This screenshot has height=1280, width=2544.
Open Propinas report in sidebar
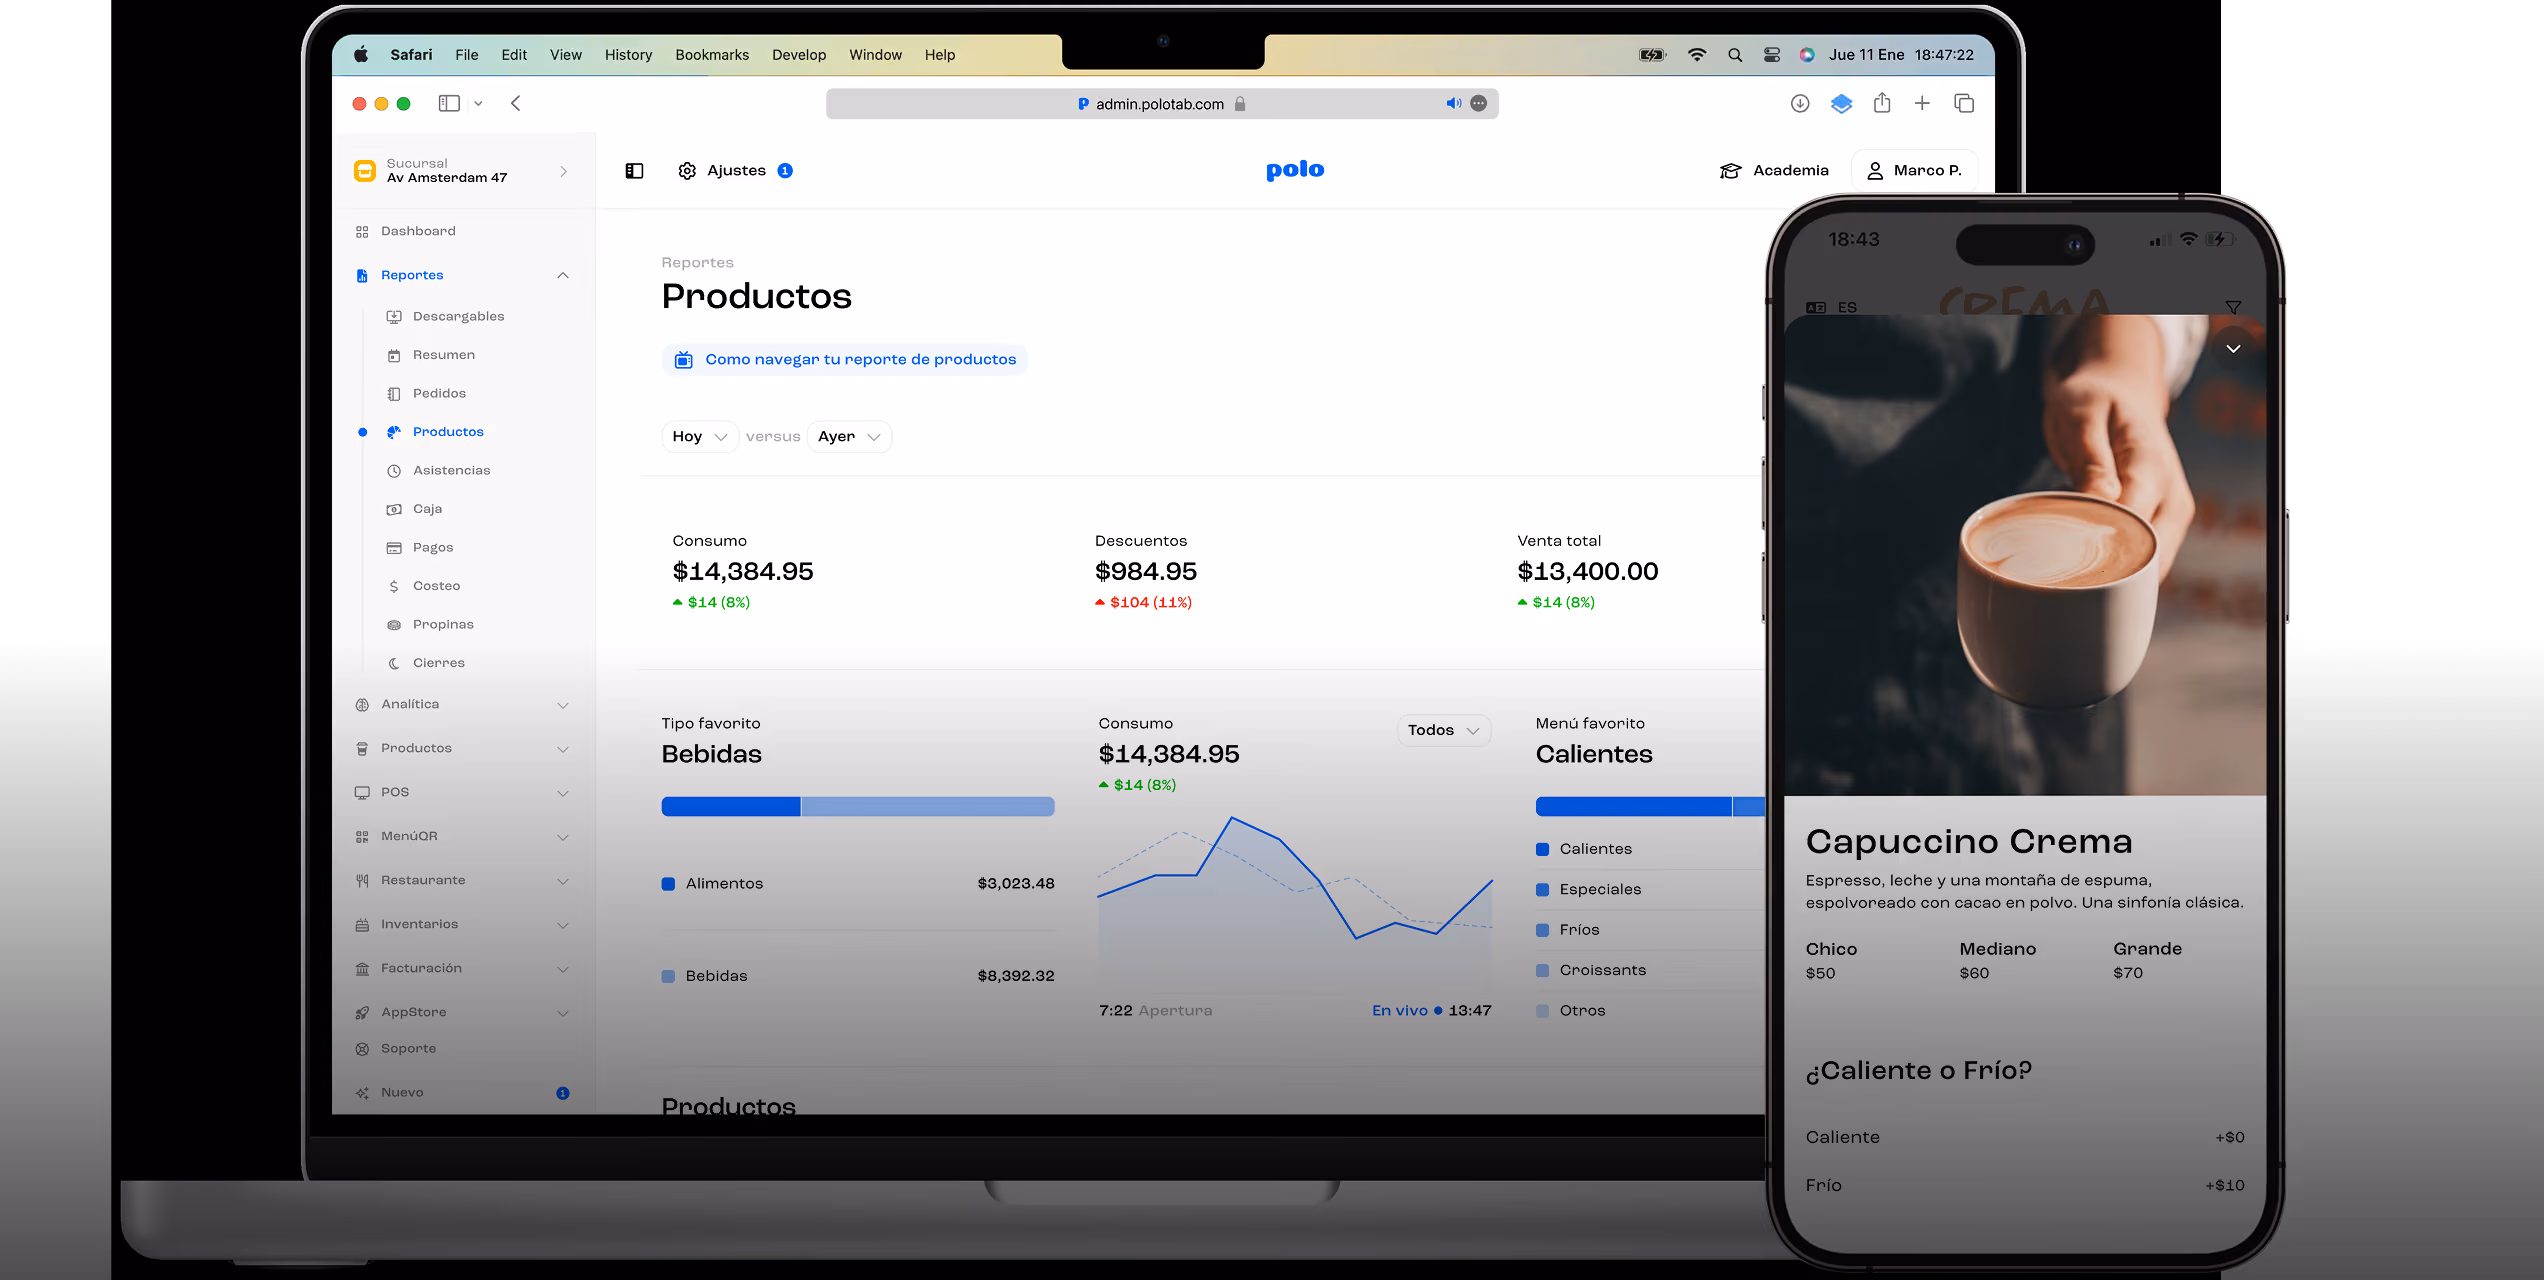click(431, 624)
